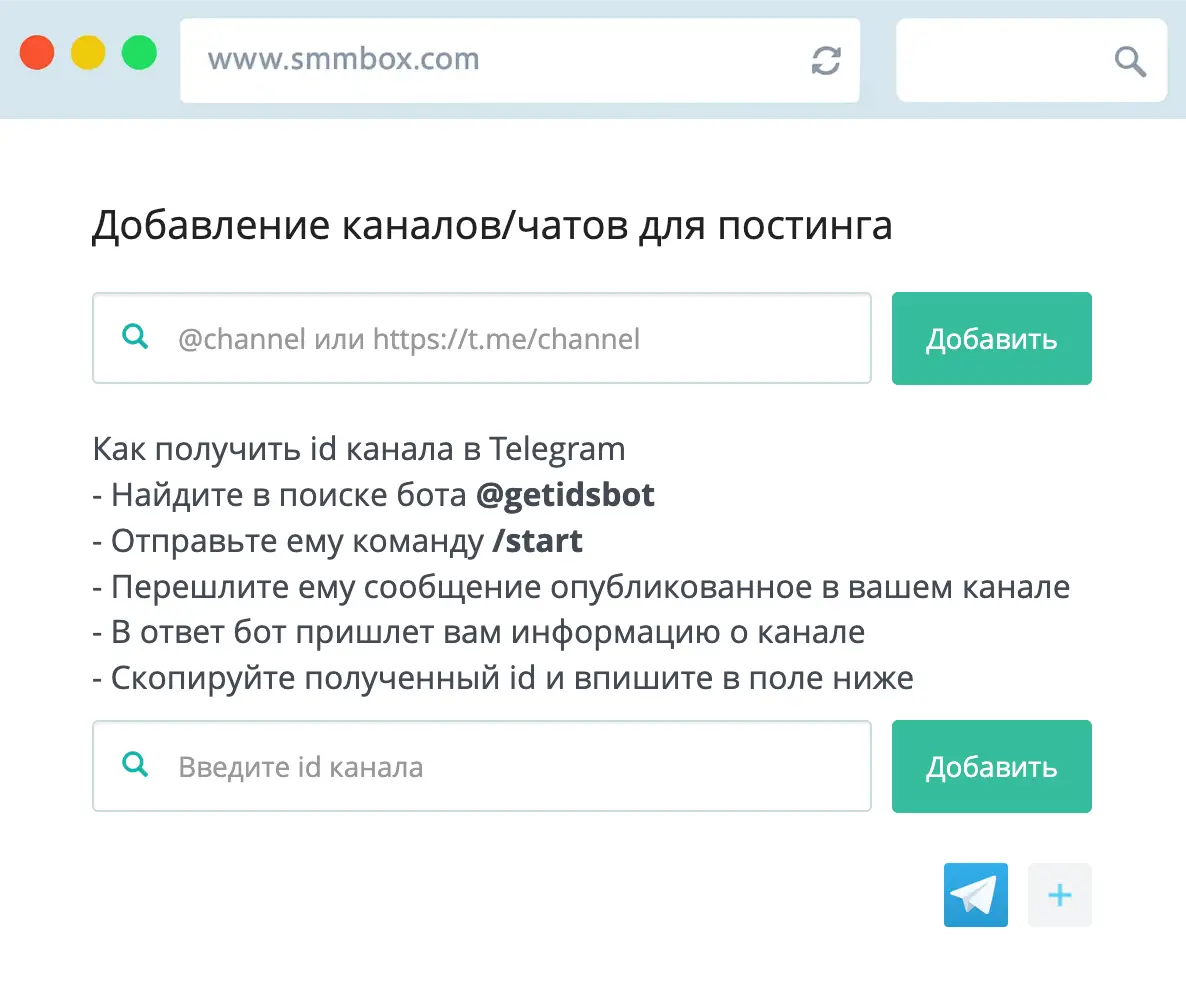Click 'Как получить id канала в Telegram' line
The width and height of the screenshot is (1186, 1003).
pyautogui.click(x=359, y=450)
